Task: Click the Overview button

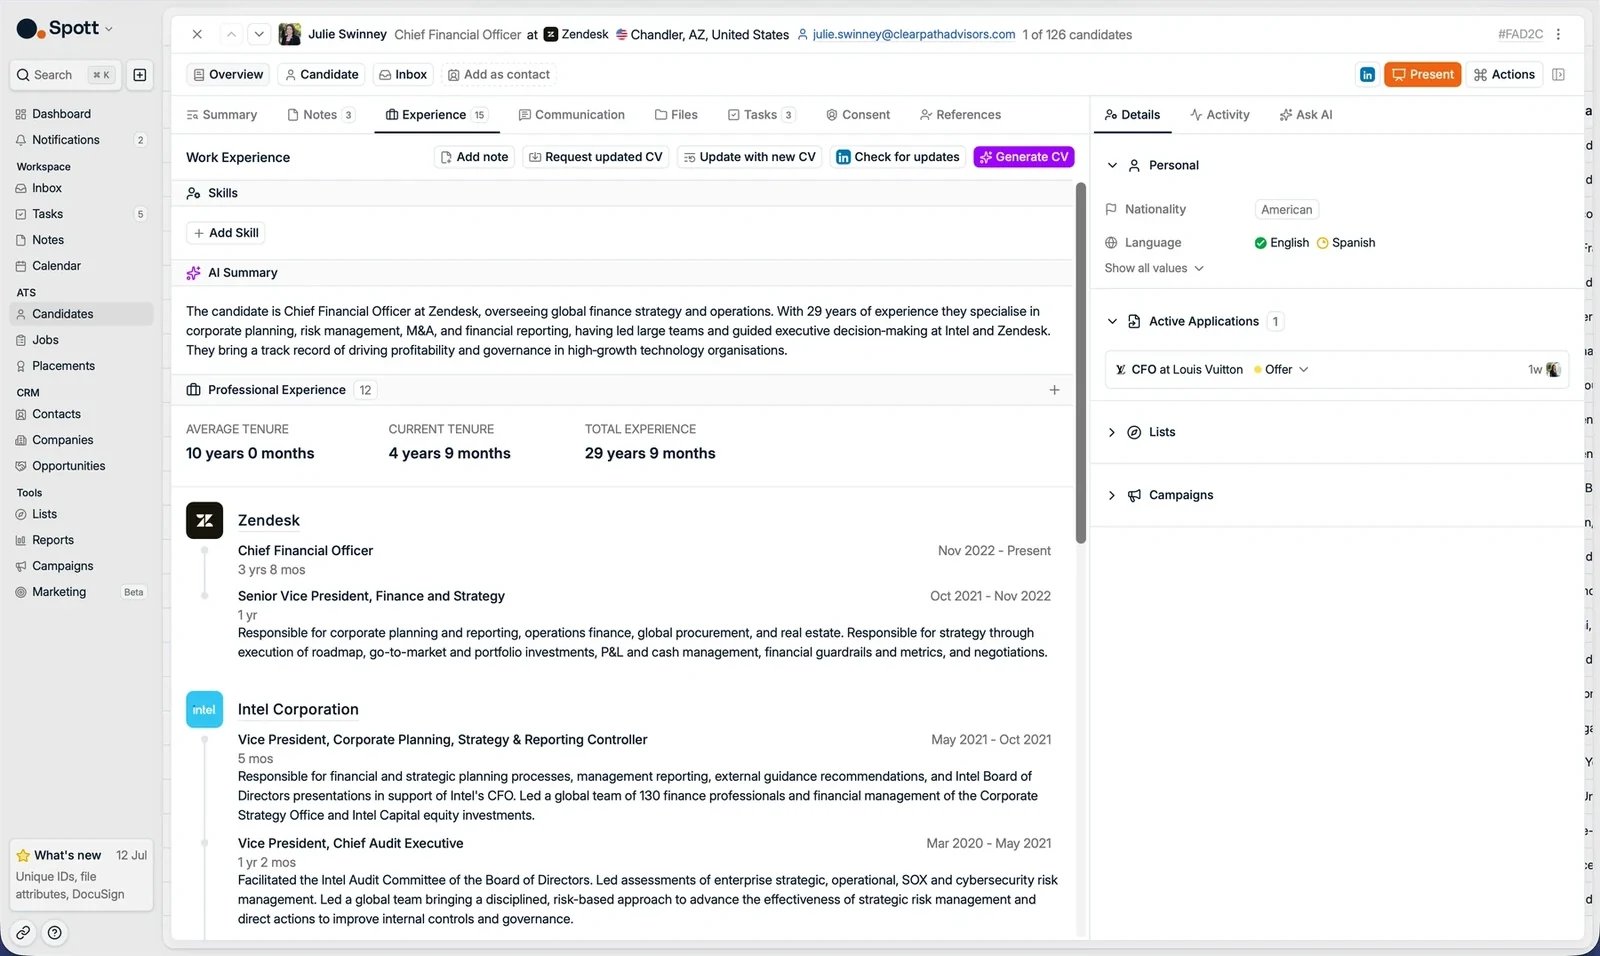Action: point(228,75)
